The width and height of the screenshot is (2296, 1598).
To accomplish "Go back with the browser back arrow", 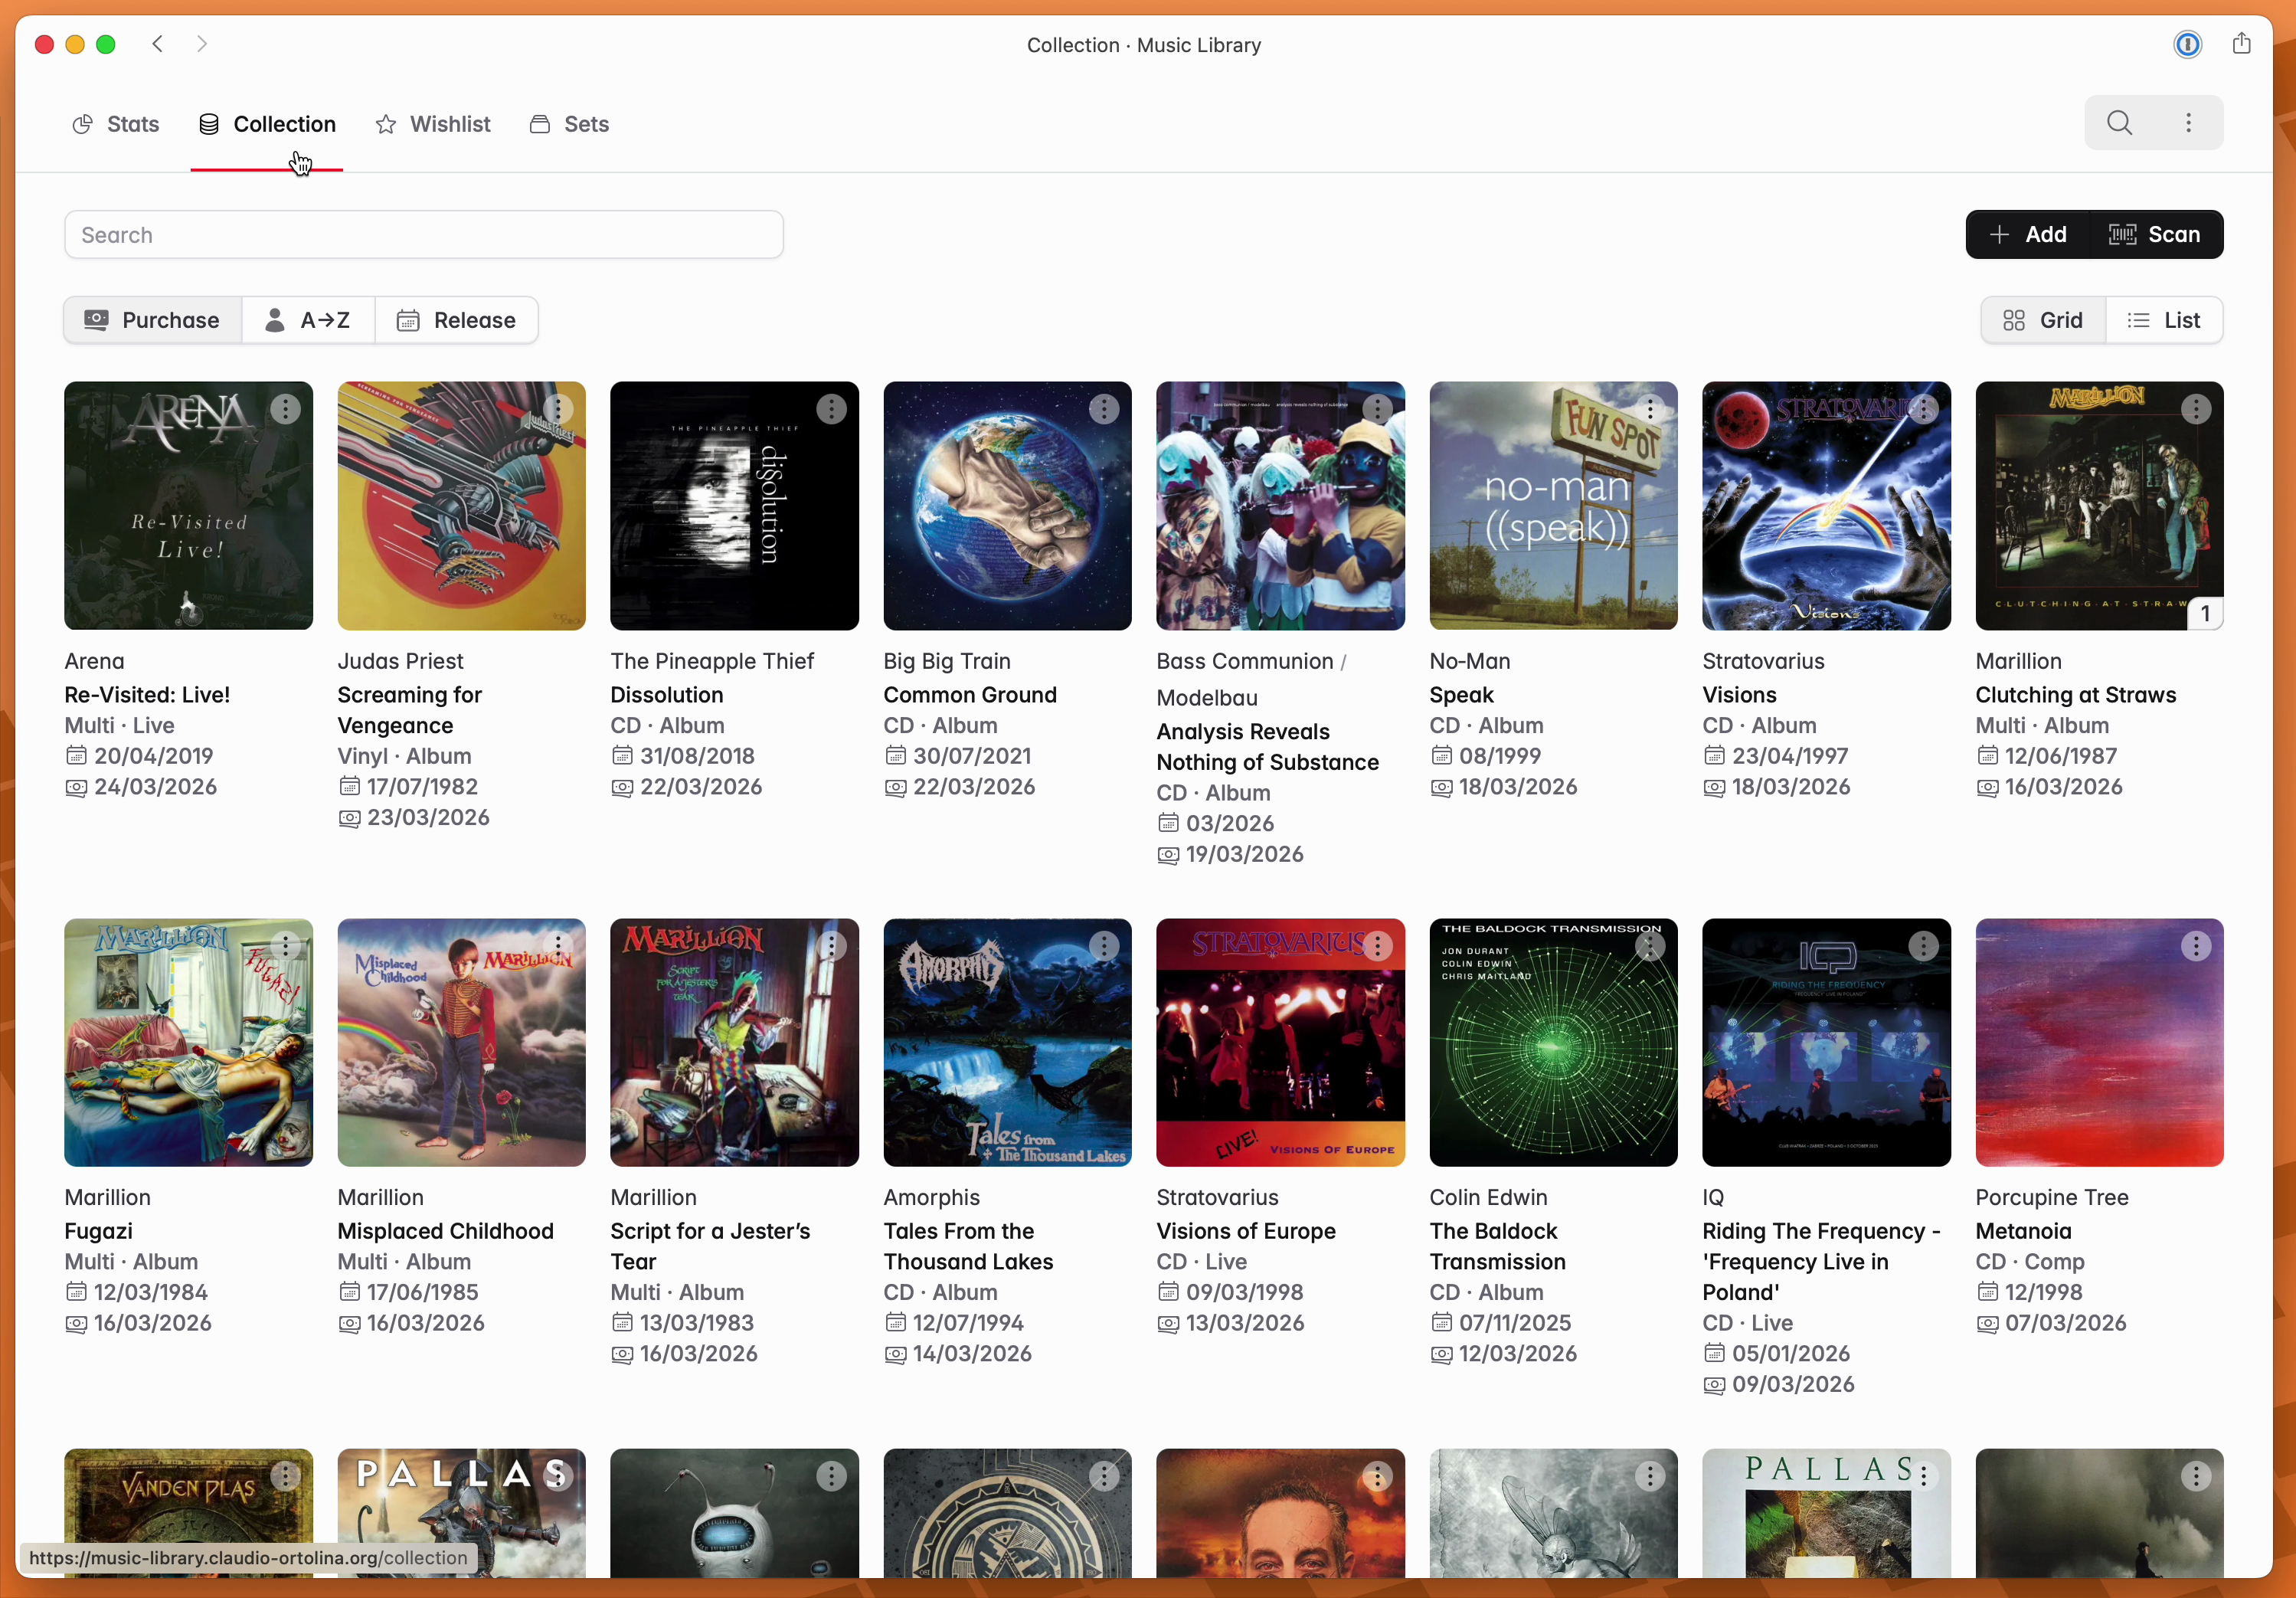I will 158,44.
